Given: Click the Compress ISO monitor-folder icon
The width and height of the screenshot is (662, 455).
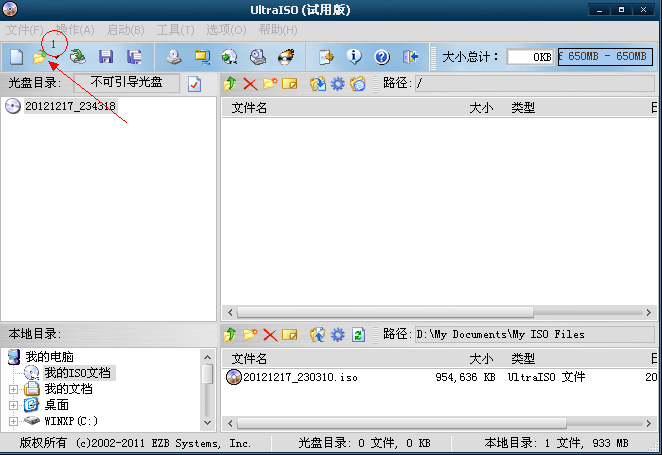Looking at the screenshot, I should [x=202, y=57].
